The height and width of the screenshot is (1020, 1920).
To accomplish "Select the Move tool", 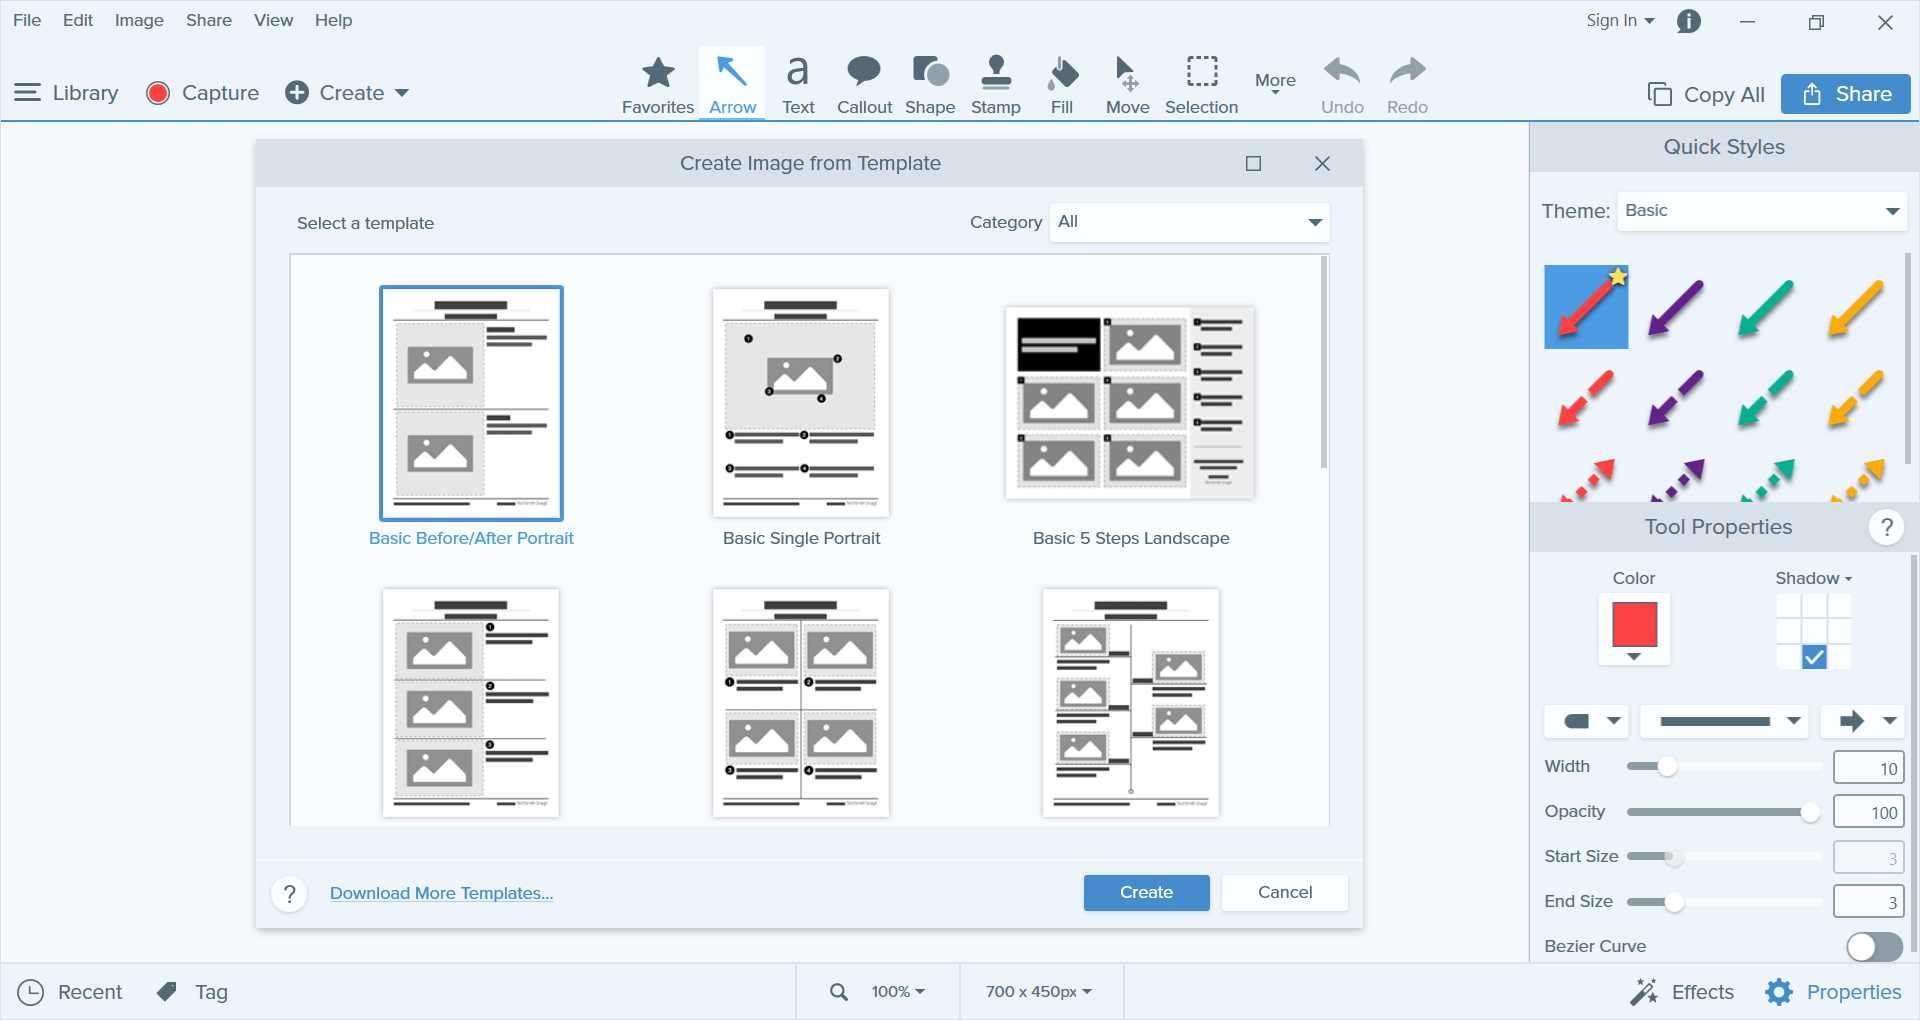I will click(1126, 83).
